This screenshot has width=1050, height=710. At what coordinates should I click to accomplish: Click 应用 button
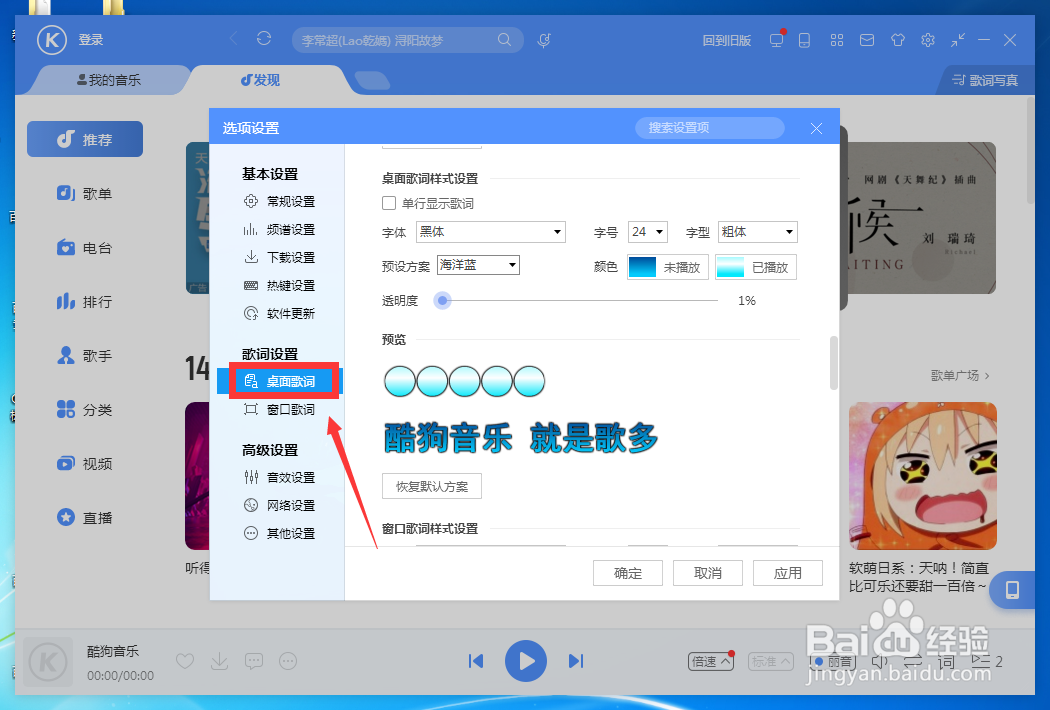(x=788, y=573)
